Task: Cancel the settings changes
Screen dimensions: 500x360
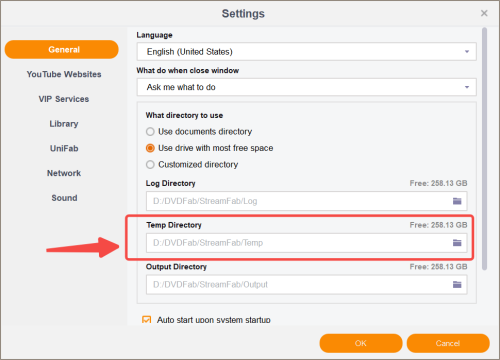Action: (448, 343)
